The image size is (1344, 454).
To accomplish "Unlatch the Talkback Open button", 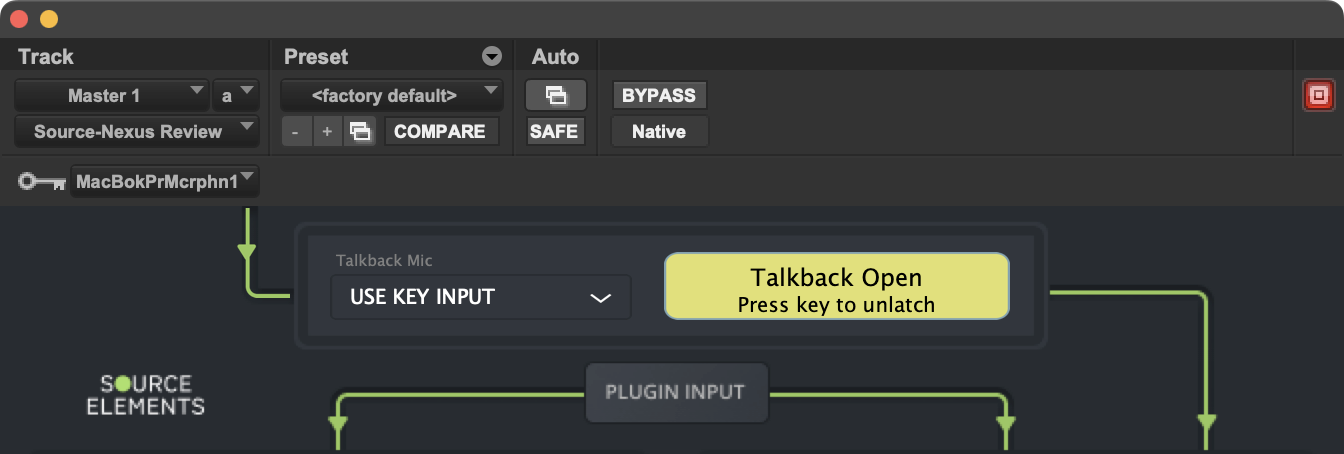I will tap(836, 286).
